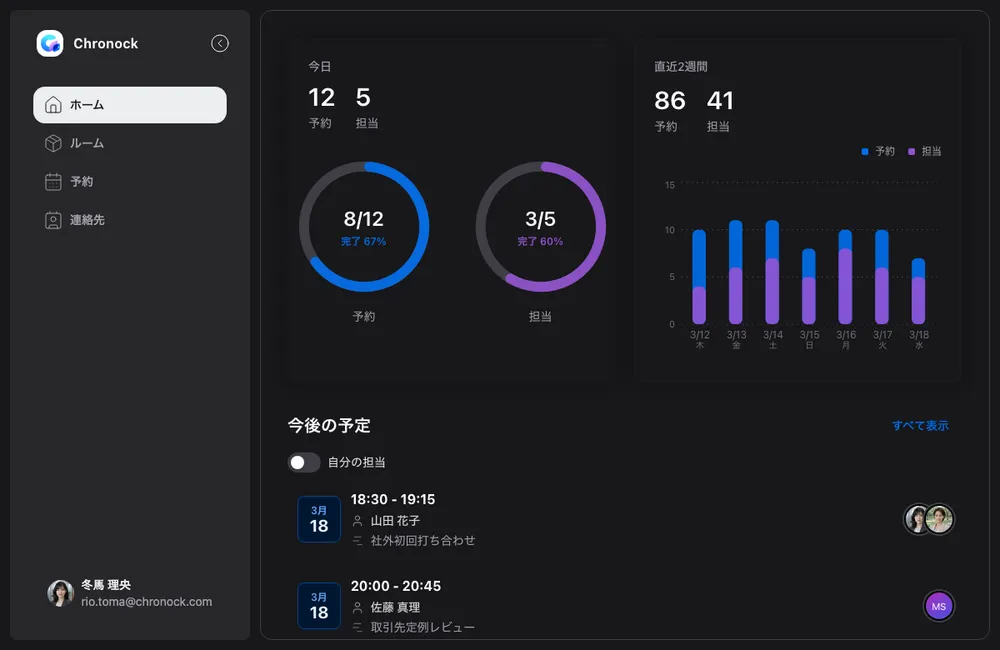Click the home icon in sidebar
1000x650 pixels.
click(54, 105)
